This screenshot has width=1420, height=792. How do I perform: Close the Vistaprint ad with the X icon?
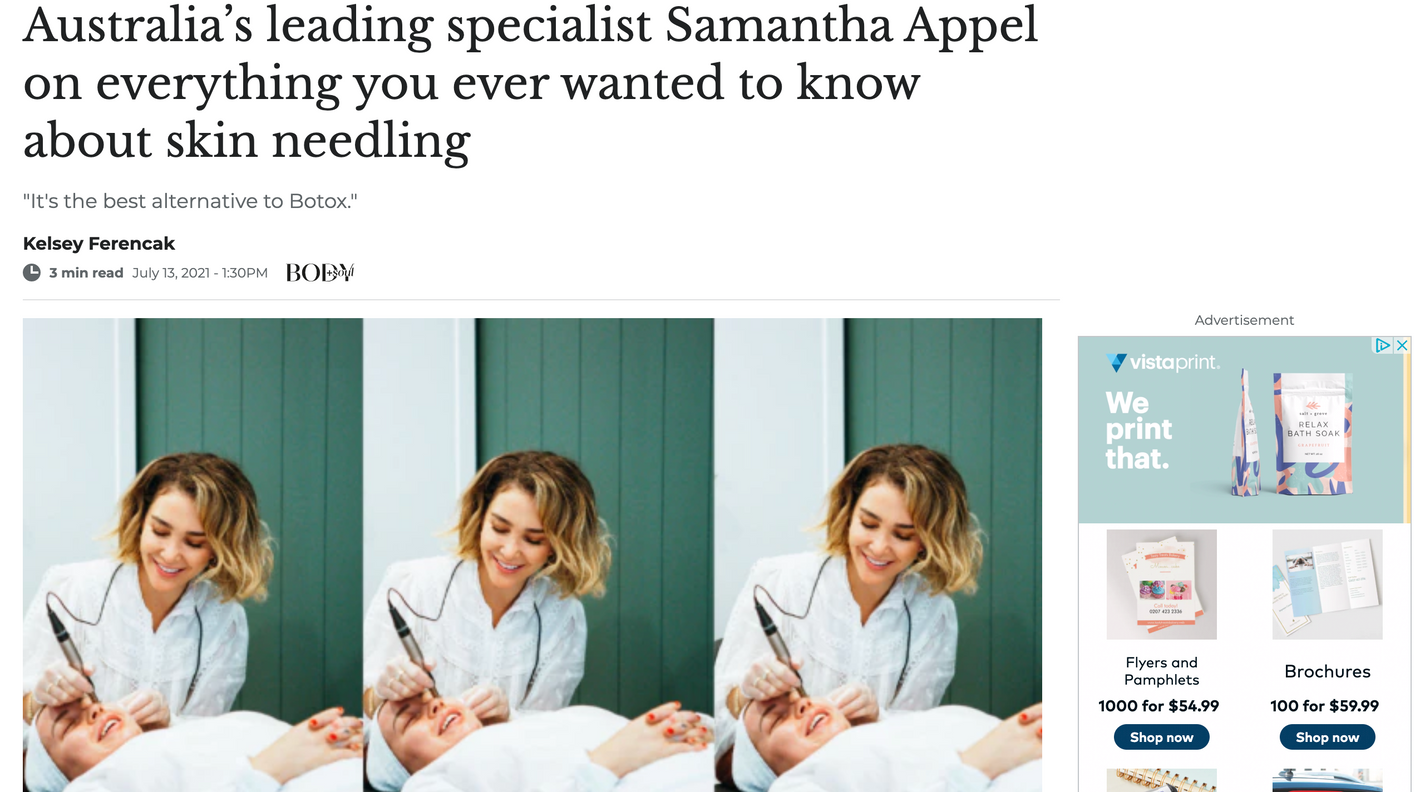1402,345
